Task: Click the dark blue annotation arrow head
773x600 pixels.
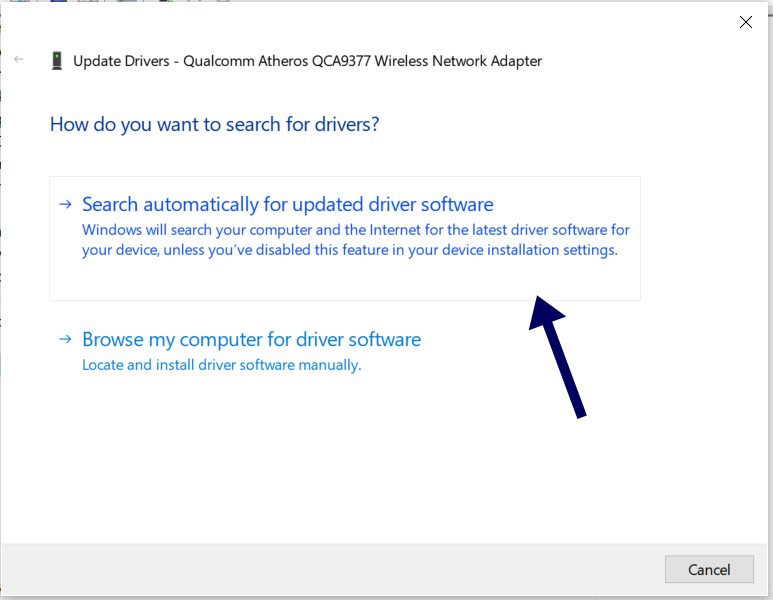Action: (x=545, y=312)
